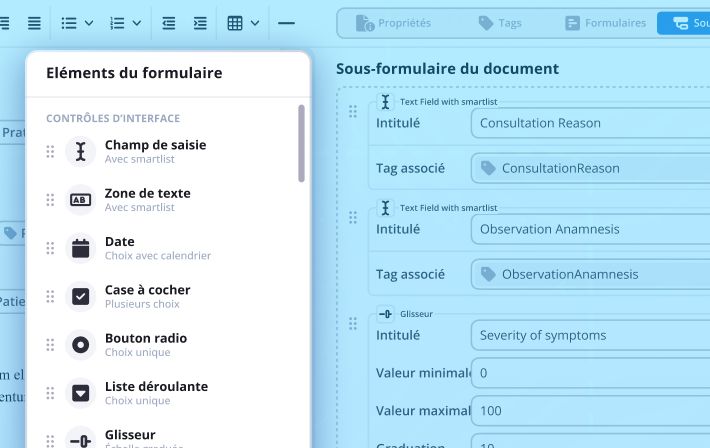This screenshot has width=710, height=448.
Task: Grab handle of Consultation Reason form block
Action: tap(353, 111)
